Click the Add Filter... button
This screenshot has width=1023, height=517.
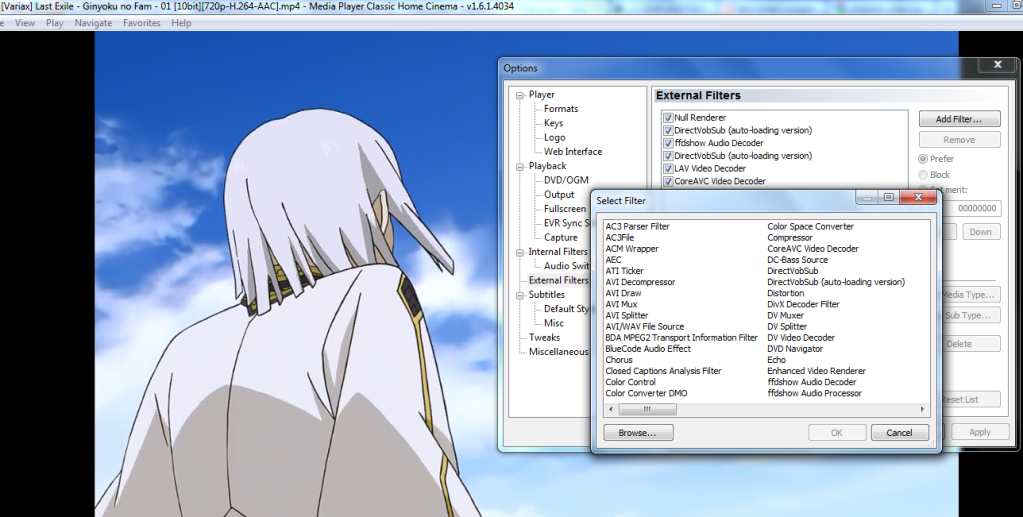[x=959, y=119]
